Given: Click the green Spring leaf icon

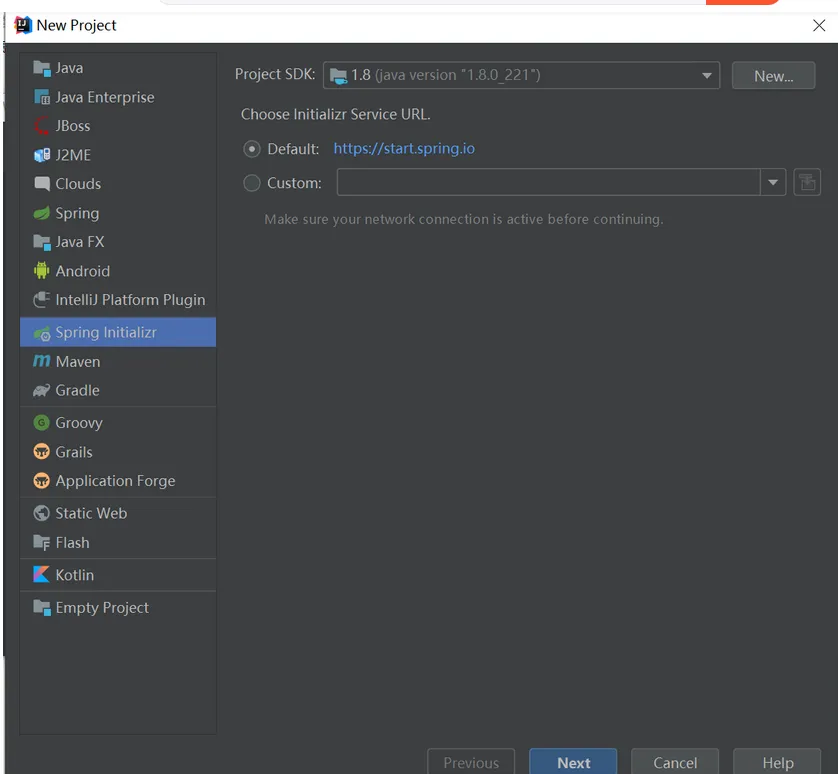Looking at the screenshot, I should click(42, 213).
